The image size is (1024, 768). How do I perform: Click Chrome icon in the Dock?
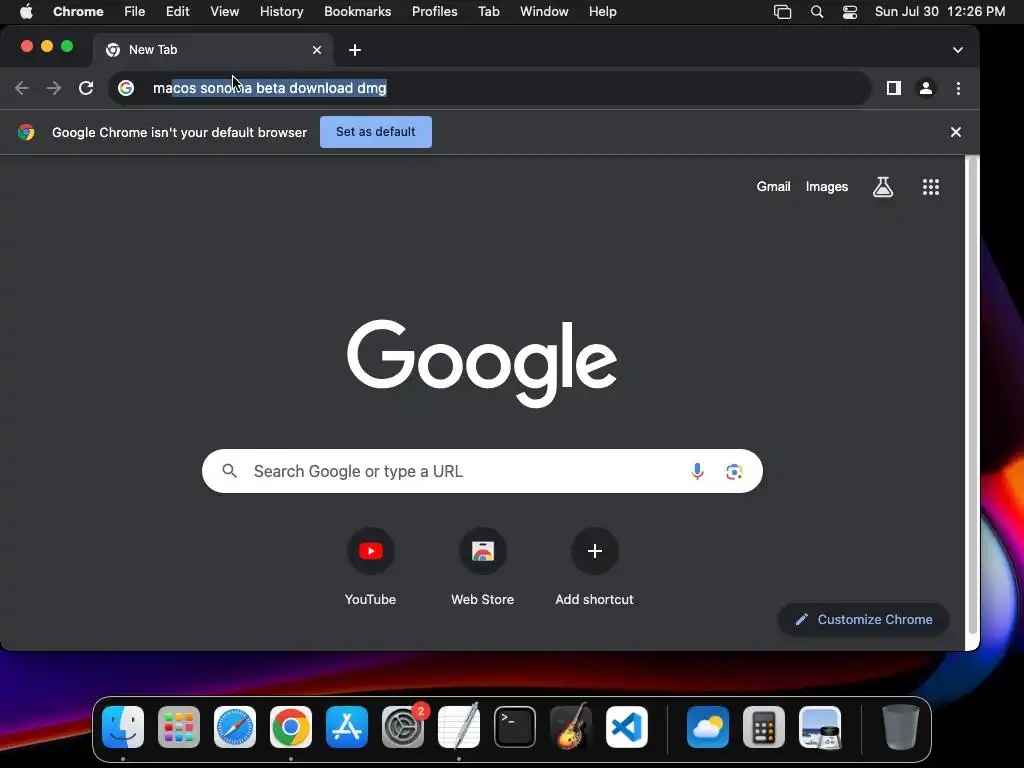[291, 727]
